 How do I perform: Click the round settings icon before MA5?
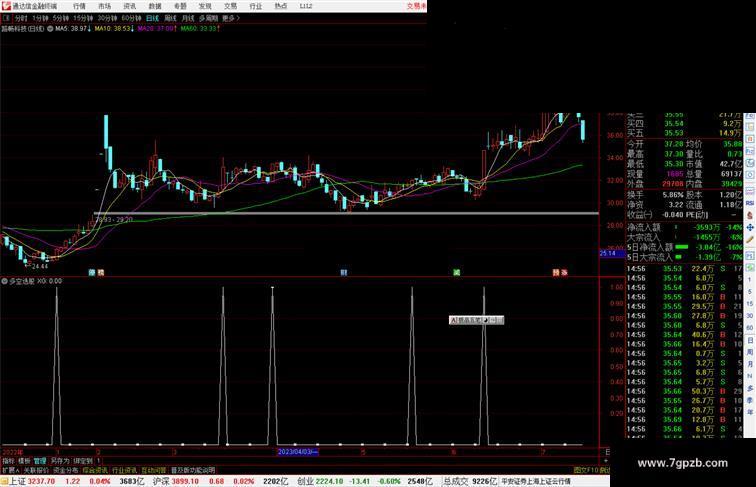(x=50, y=29)
